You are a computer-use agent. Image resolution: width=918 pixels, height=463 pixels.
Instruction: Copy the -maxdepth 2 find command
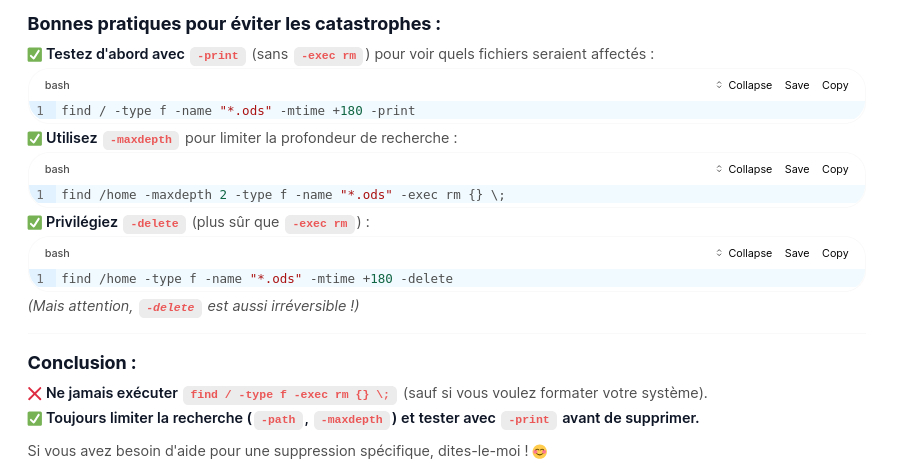(835, 169)
